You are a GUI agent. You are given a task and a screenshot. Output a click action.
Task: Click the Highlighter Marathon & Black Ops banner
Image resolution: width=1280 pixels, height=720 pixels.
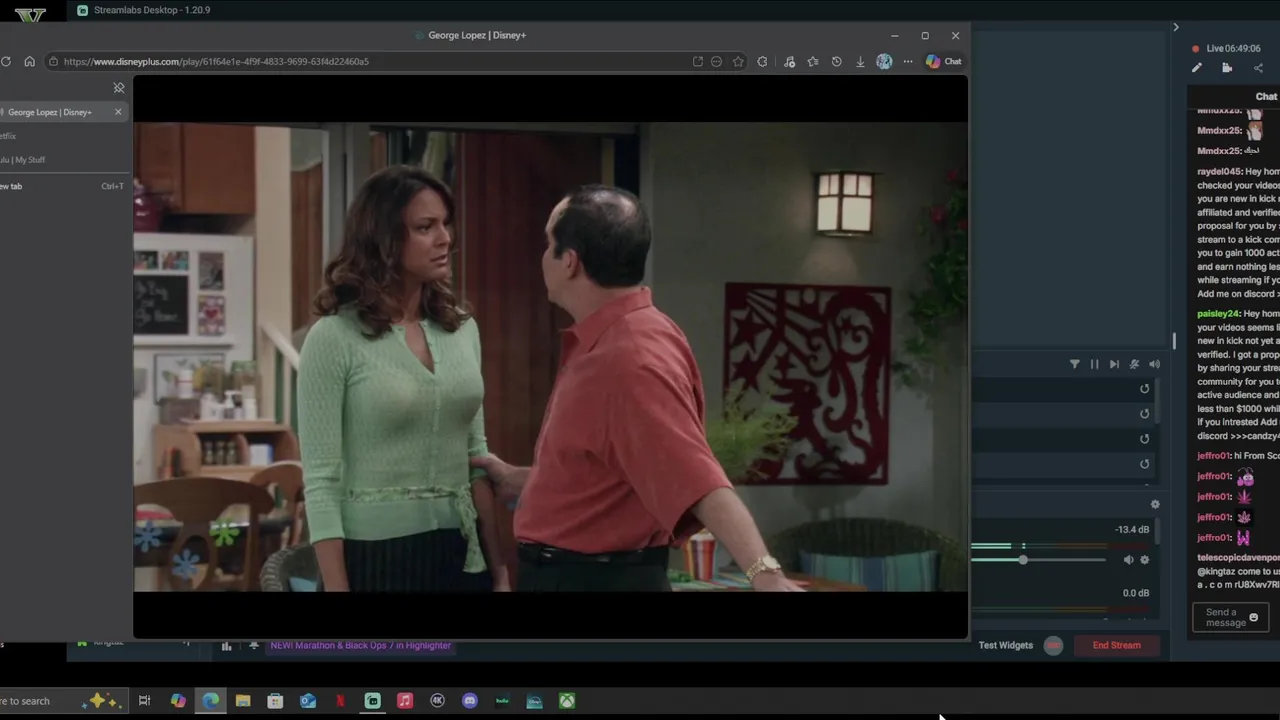coord(360,646)
